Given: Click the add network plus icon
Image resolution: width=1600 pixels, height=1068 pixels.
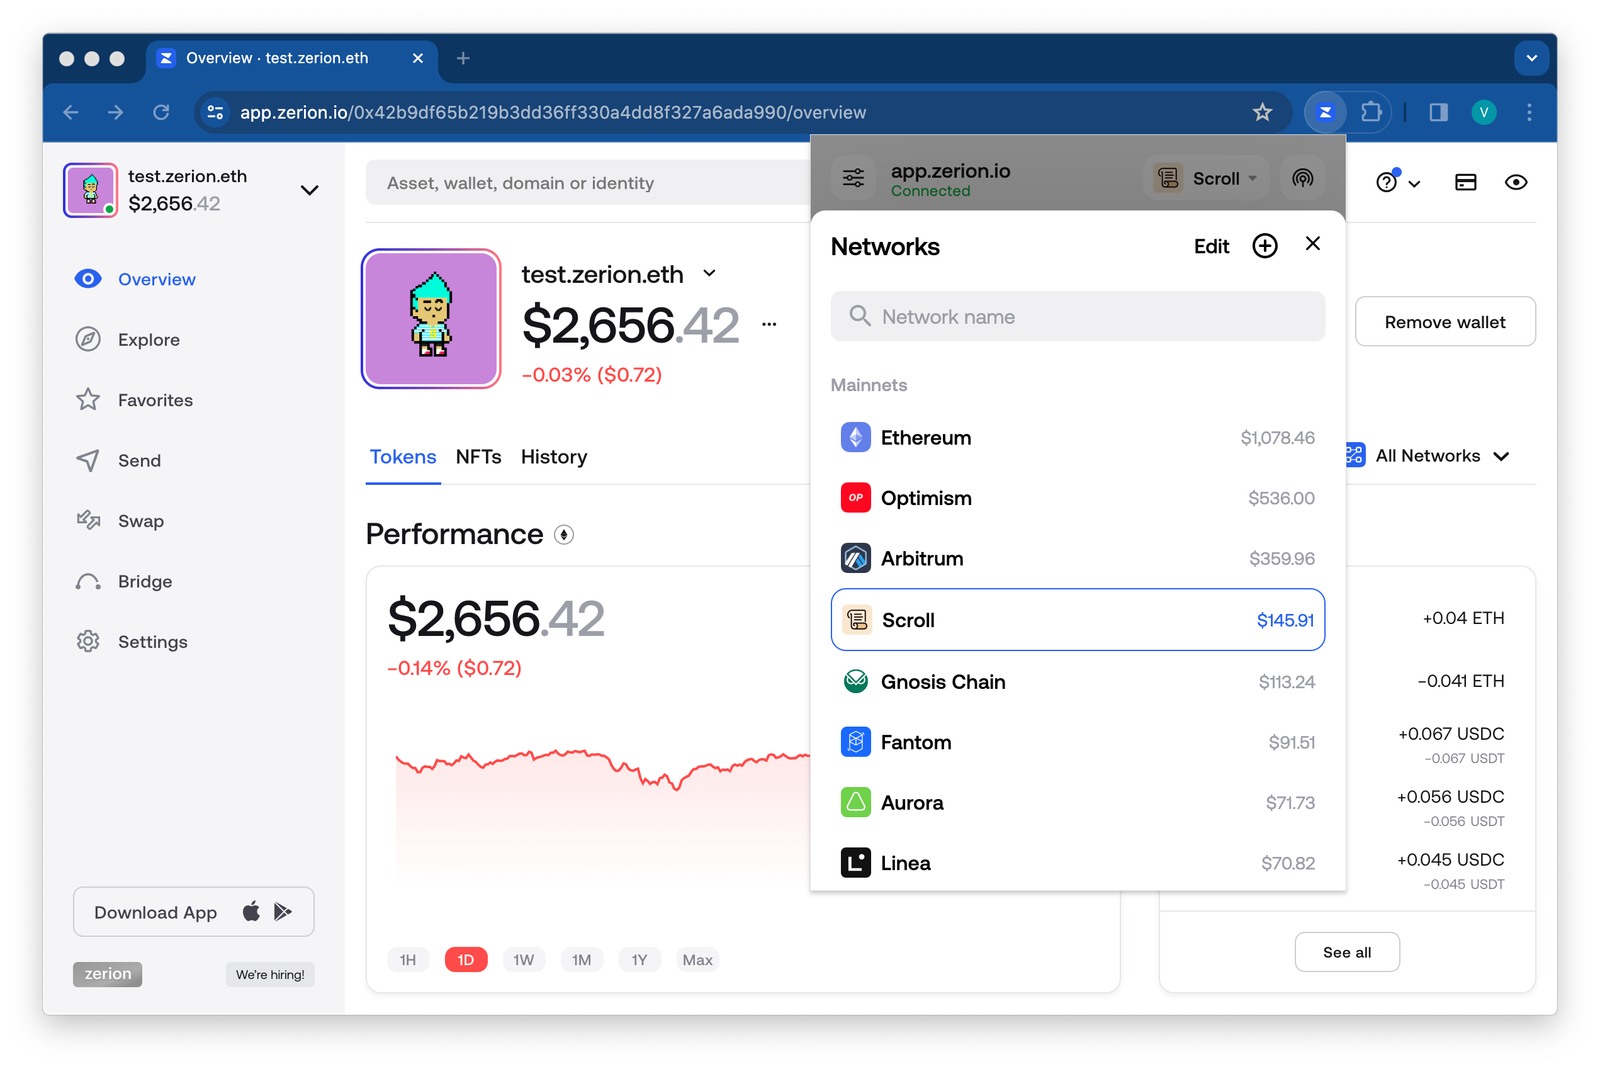Looking at the screenshot, I should [1265, 246].
